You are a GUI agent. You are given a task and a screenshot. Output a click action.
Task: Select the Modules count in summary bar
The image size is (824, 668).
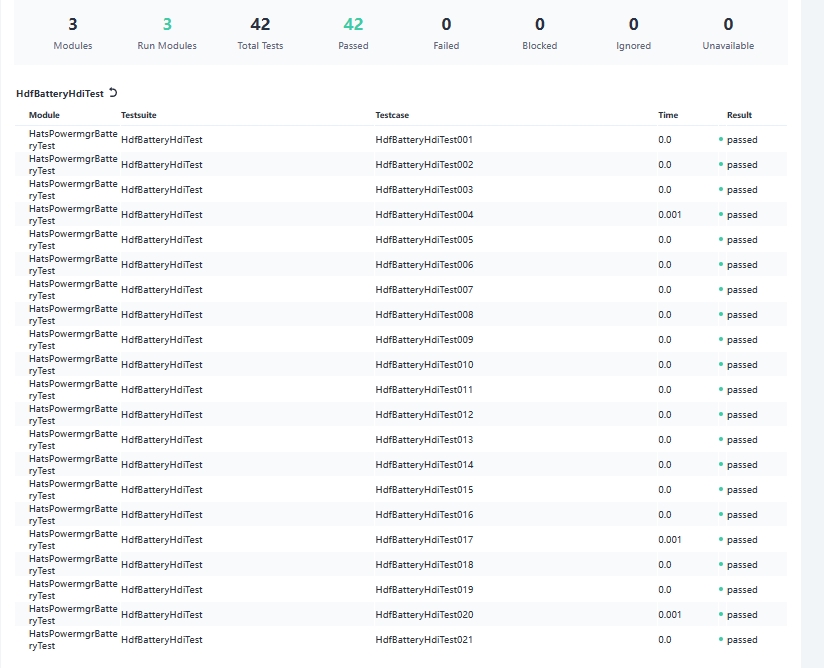click(x=72, y=25)
